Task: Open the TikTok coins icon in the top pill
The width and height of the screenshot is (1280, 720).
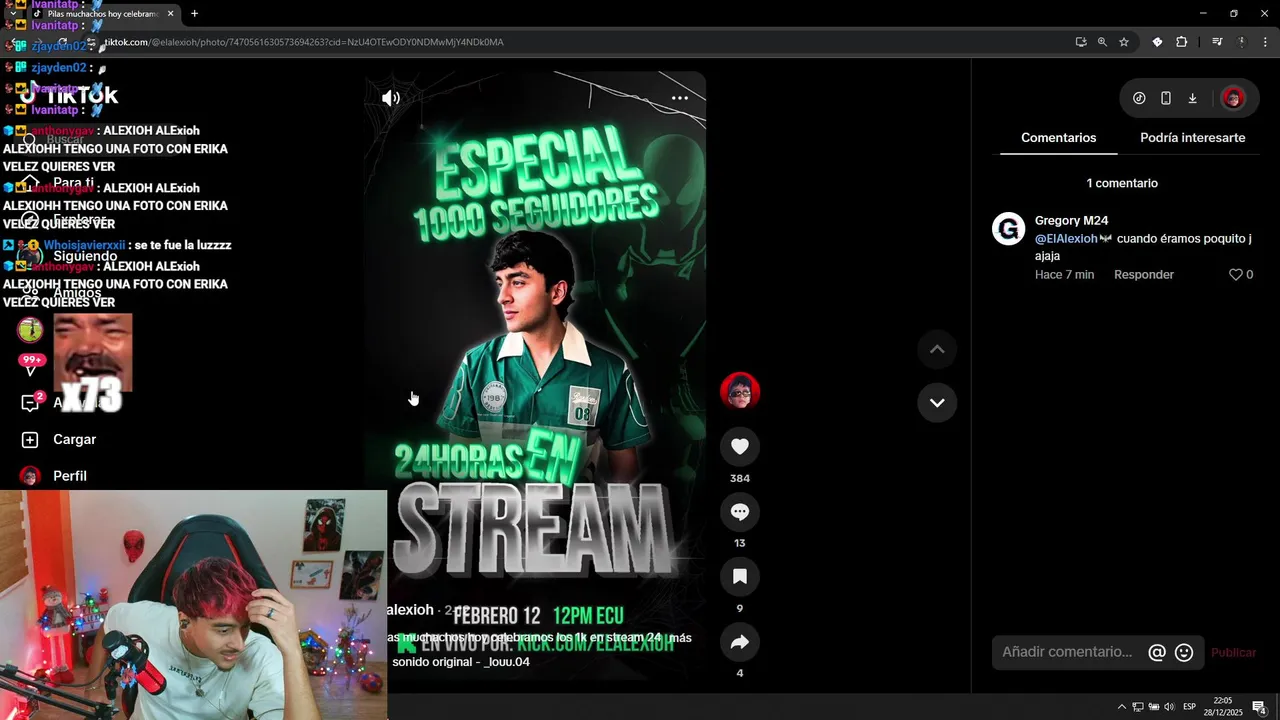Action: pyautogui.click(x=1139, y=98)
